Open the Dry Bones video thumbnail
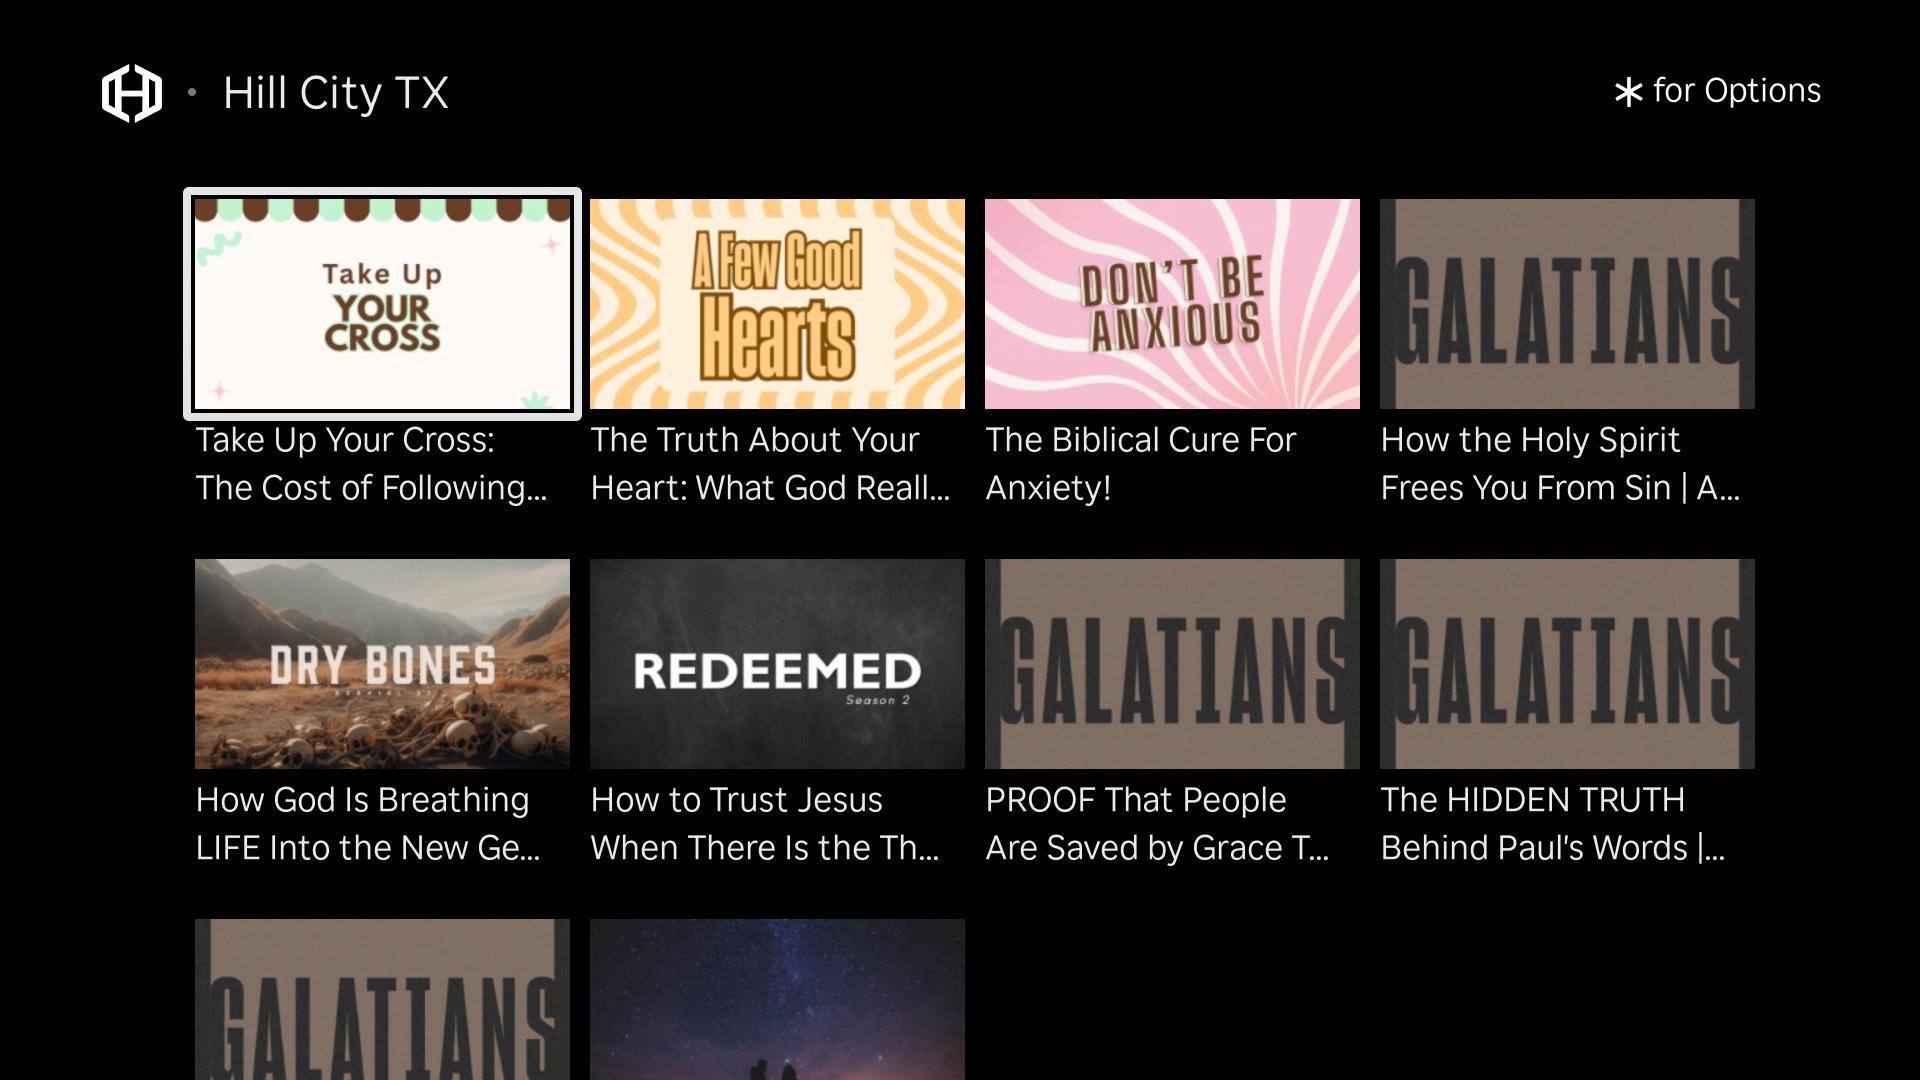The width and height of the screenshot is (1920, 1080). (x=382, y=664)
